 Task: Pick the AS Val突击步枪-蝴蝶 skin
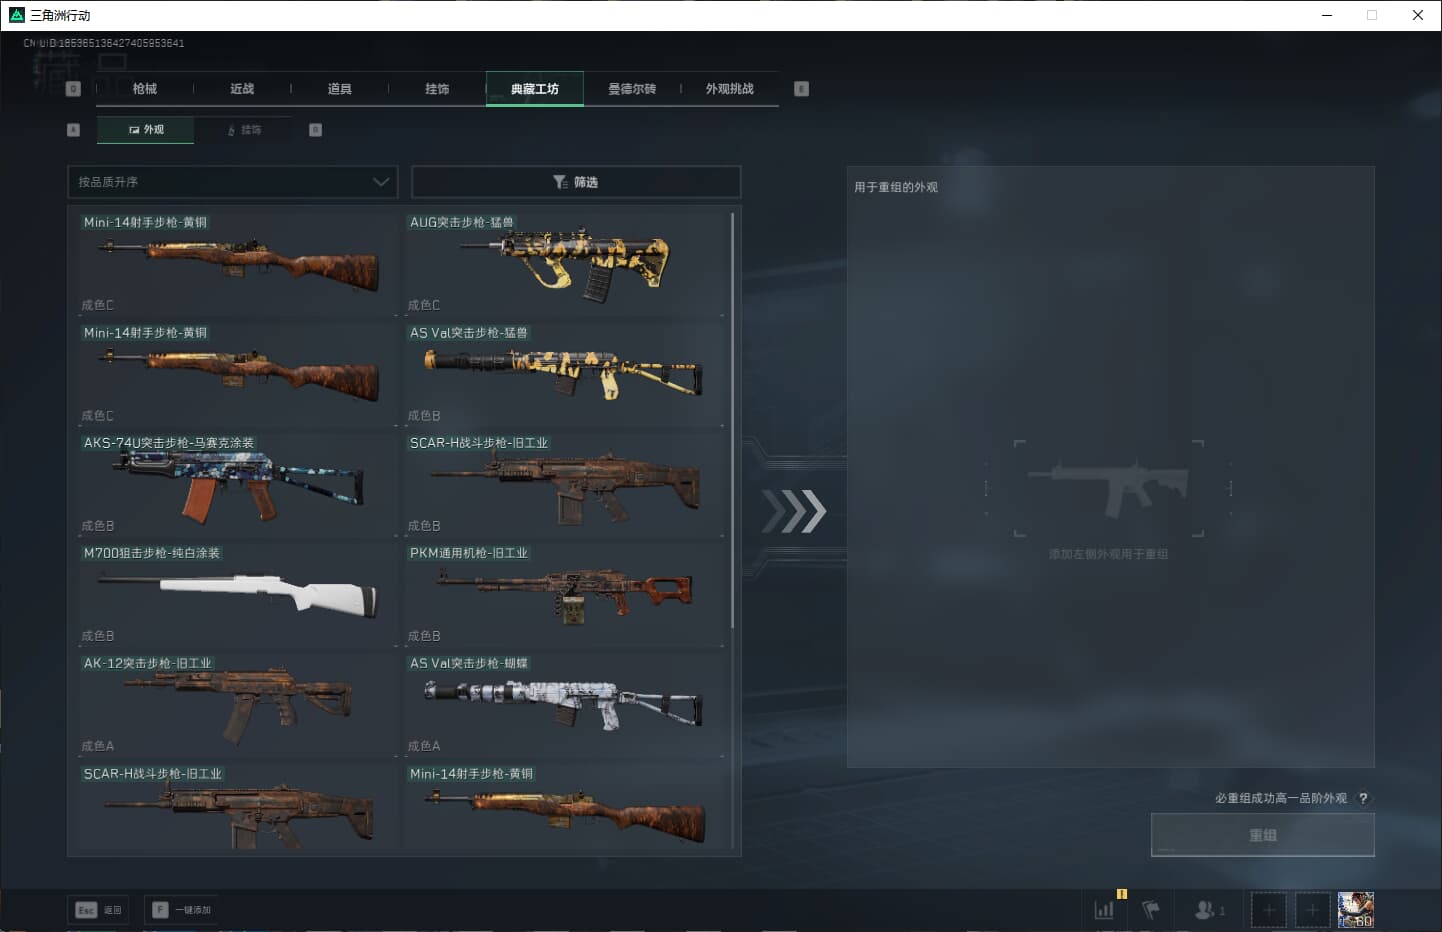tap(564, 704)
